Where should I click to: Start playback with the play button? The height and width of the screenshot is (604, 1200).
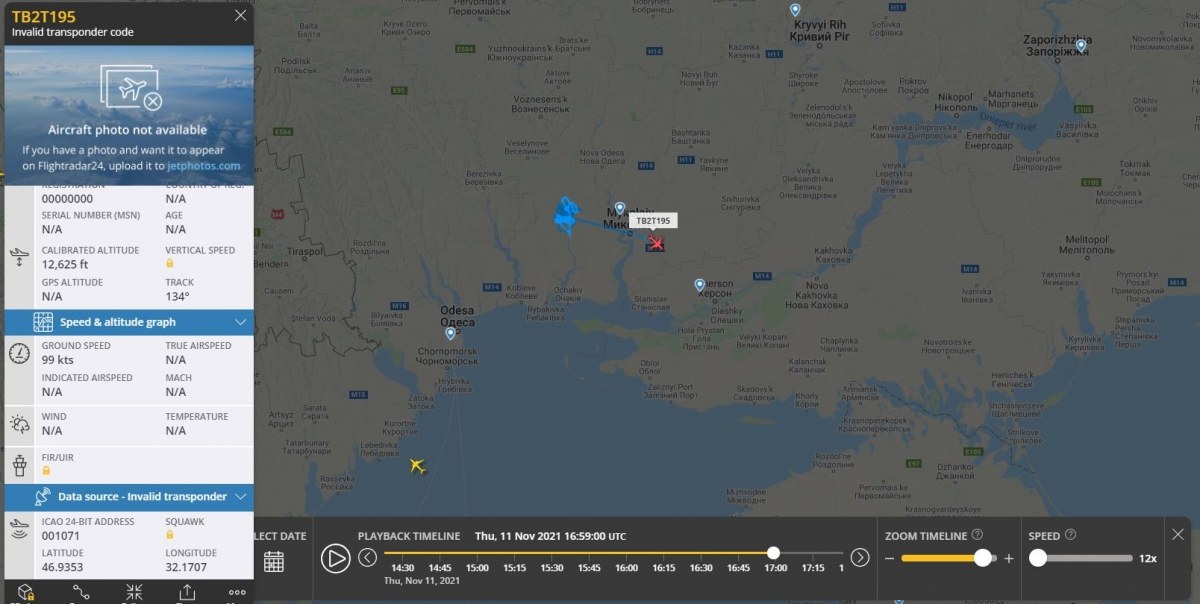[x=336, y=558]
